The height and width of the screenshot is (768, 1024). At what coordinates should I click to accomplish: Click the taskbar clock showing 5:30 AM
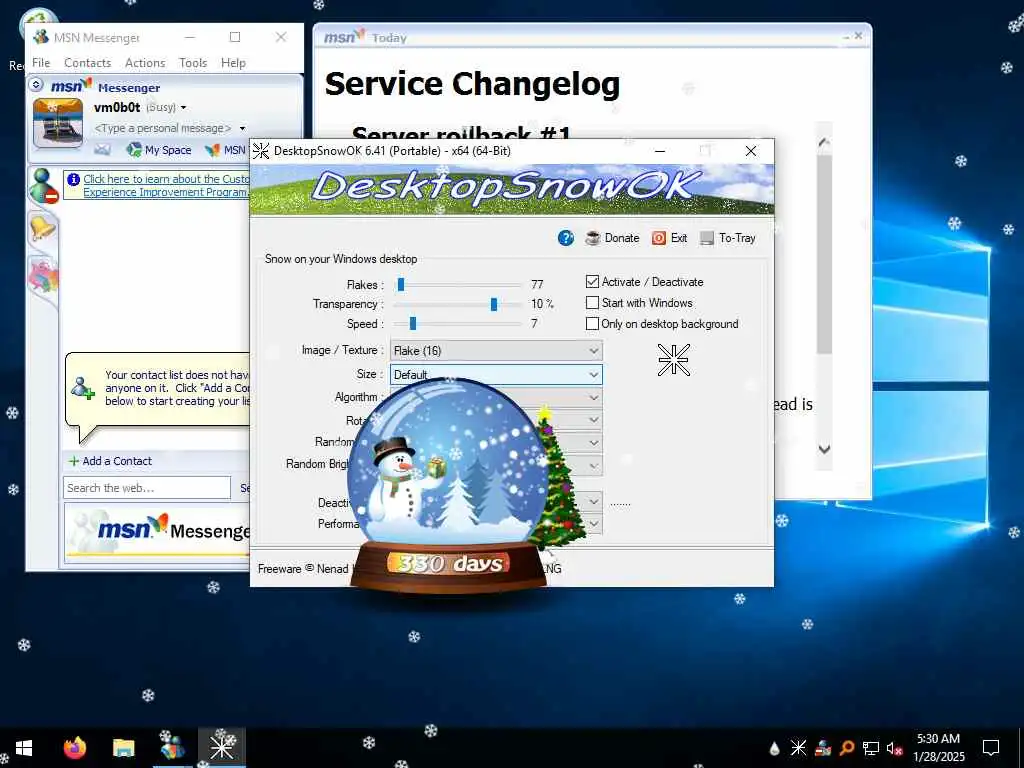938,748
